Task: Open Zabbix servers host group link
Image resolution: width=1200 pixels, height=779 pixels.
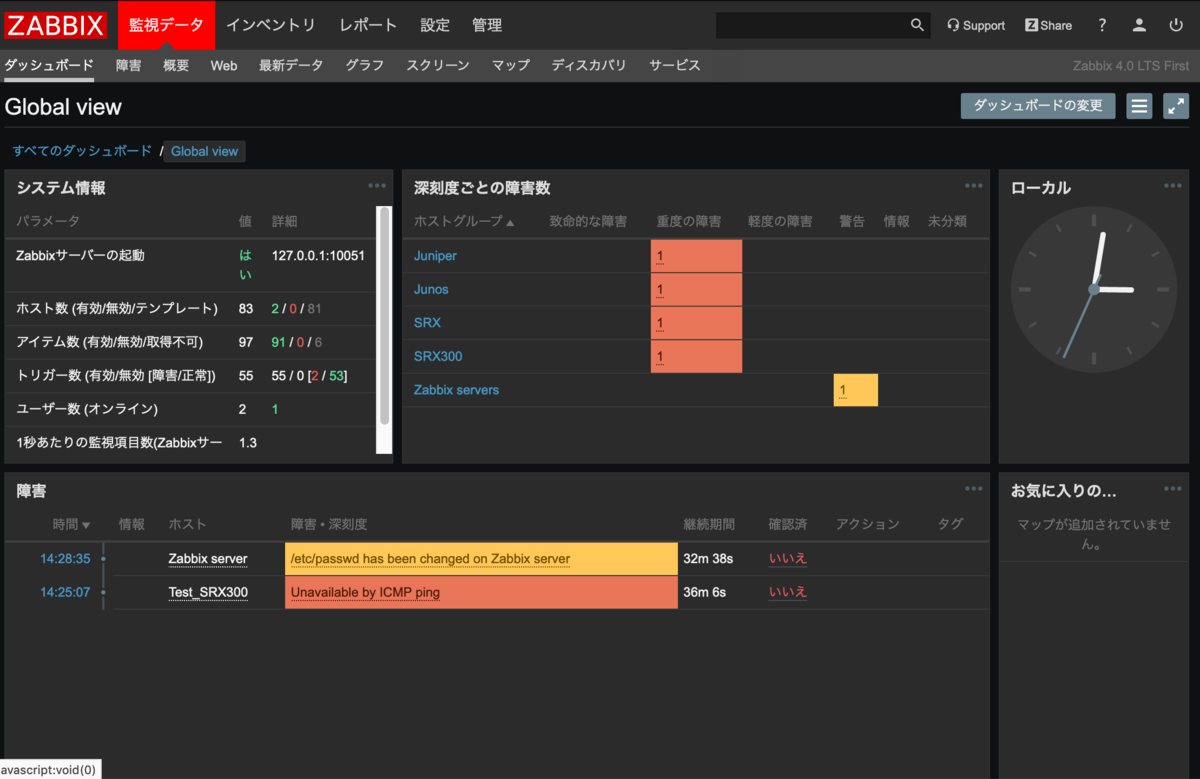Action: (x=456, y=390)
